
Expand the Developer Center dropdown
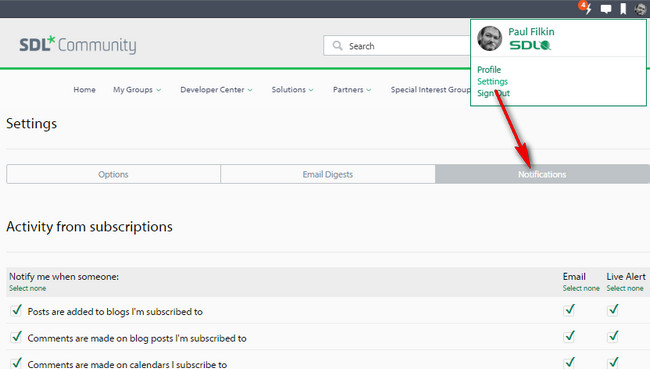[216, 90]
